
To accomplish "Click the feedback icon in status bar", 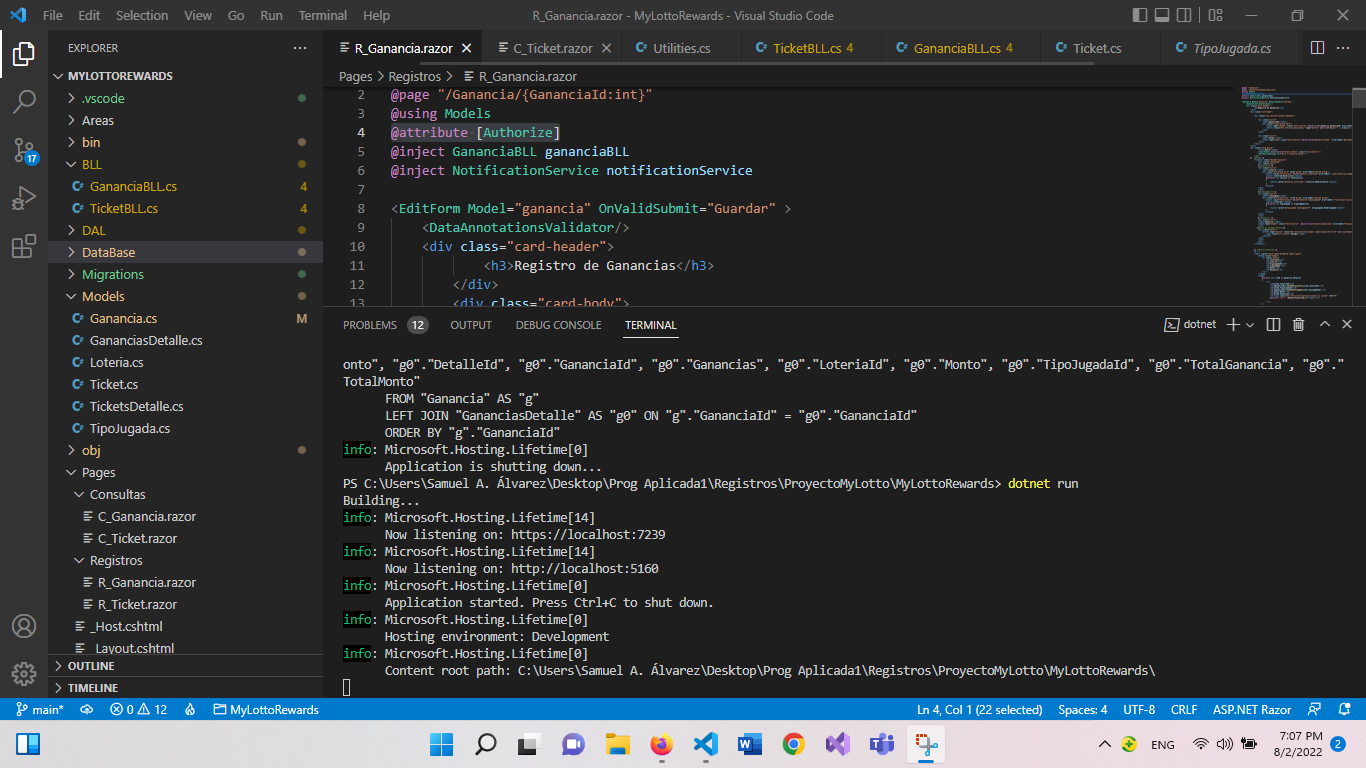I will (1316, 710).
